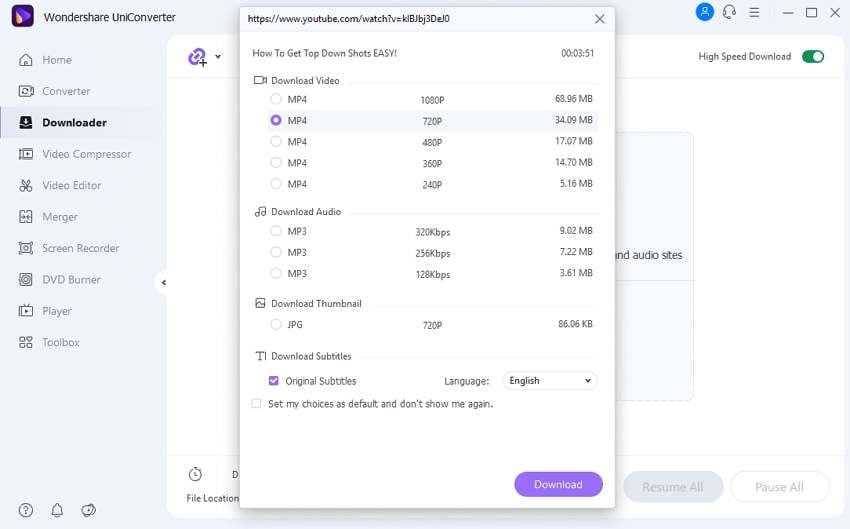Image resolution: width=850 pixels, height=529 pixels.
Task: Expand the arrow next to paste URL icon
Action: (x=218, y=57)
